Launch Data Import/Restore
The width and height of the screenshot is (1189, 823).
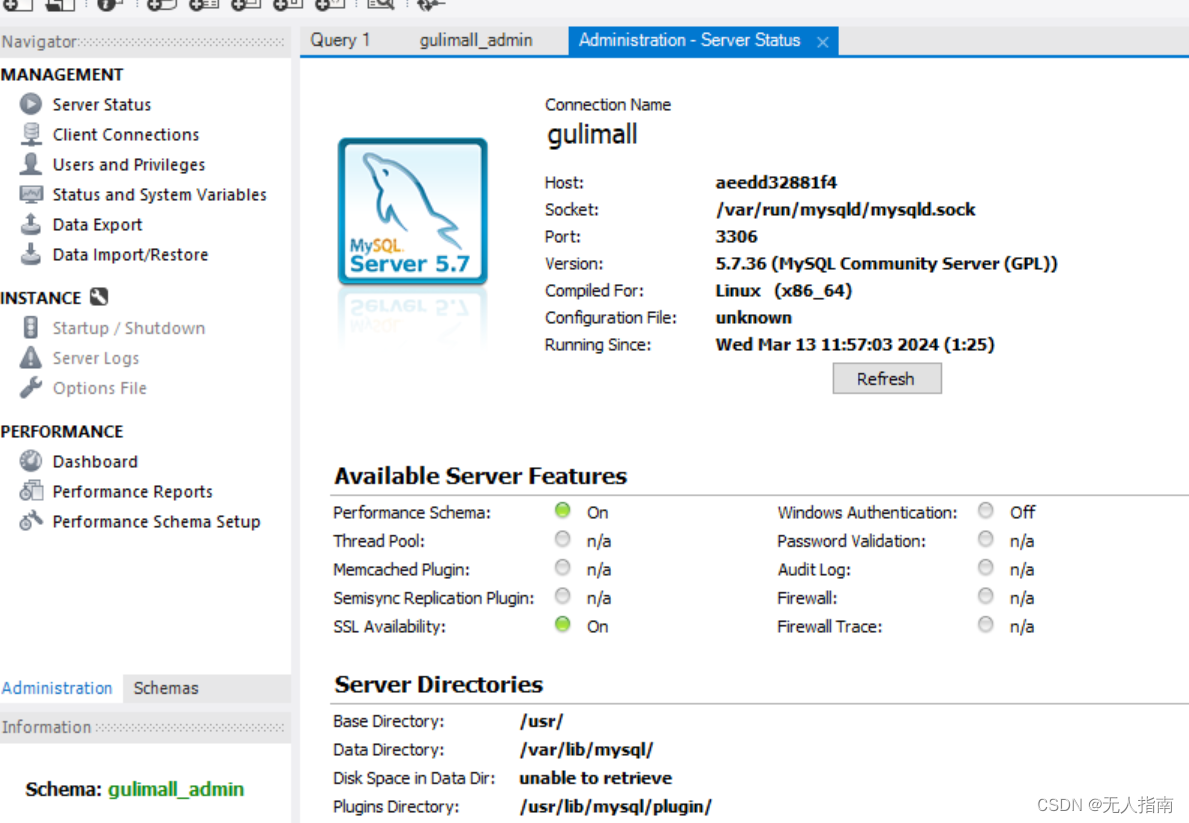pos(130,255)
